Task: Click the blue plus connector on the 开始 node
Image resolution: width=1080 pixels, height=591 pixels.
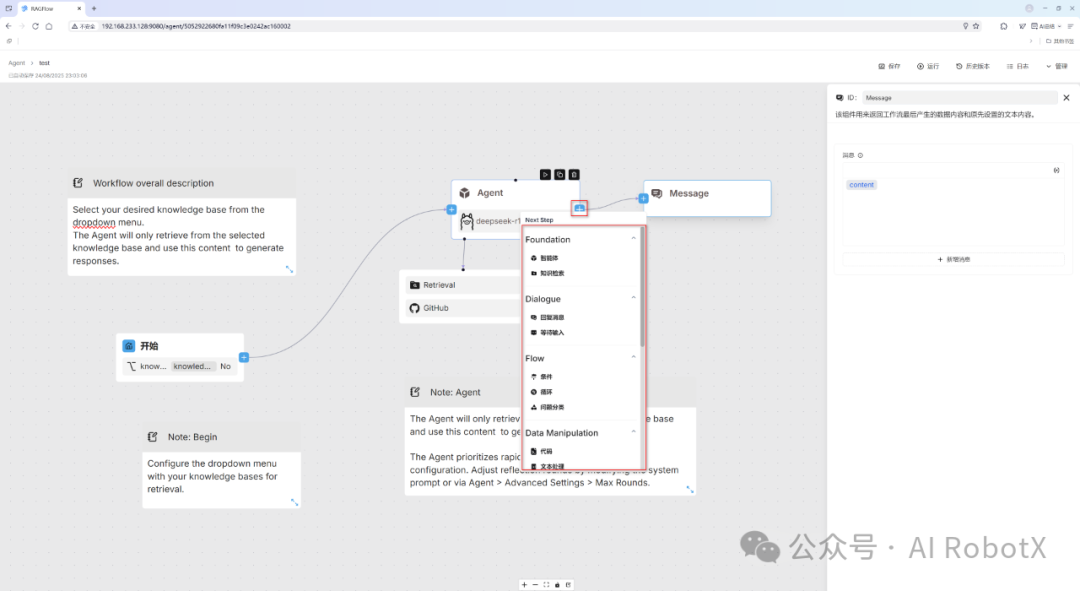Action: 244,356
